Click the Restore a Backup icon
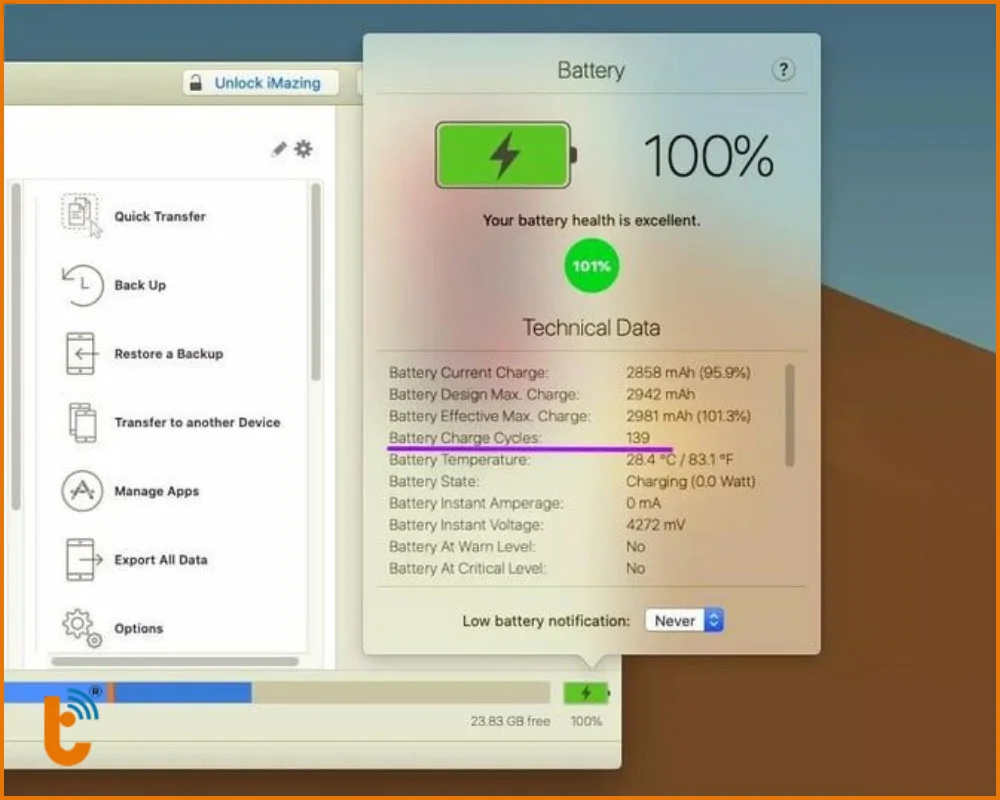The width and height of the screenshot is (1000, 800). click(81, 354)
